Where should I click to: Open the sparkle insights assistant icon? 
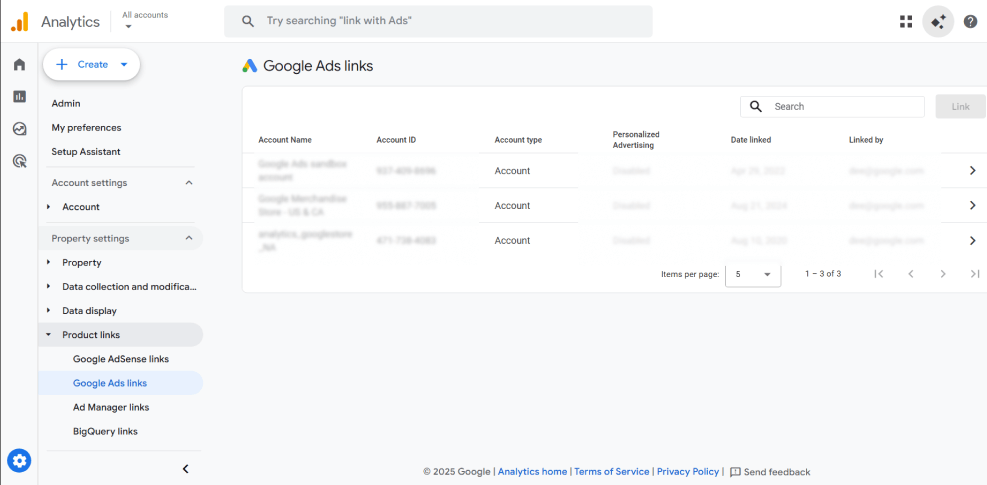pyautogui.click(x=938, y=21)
